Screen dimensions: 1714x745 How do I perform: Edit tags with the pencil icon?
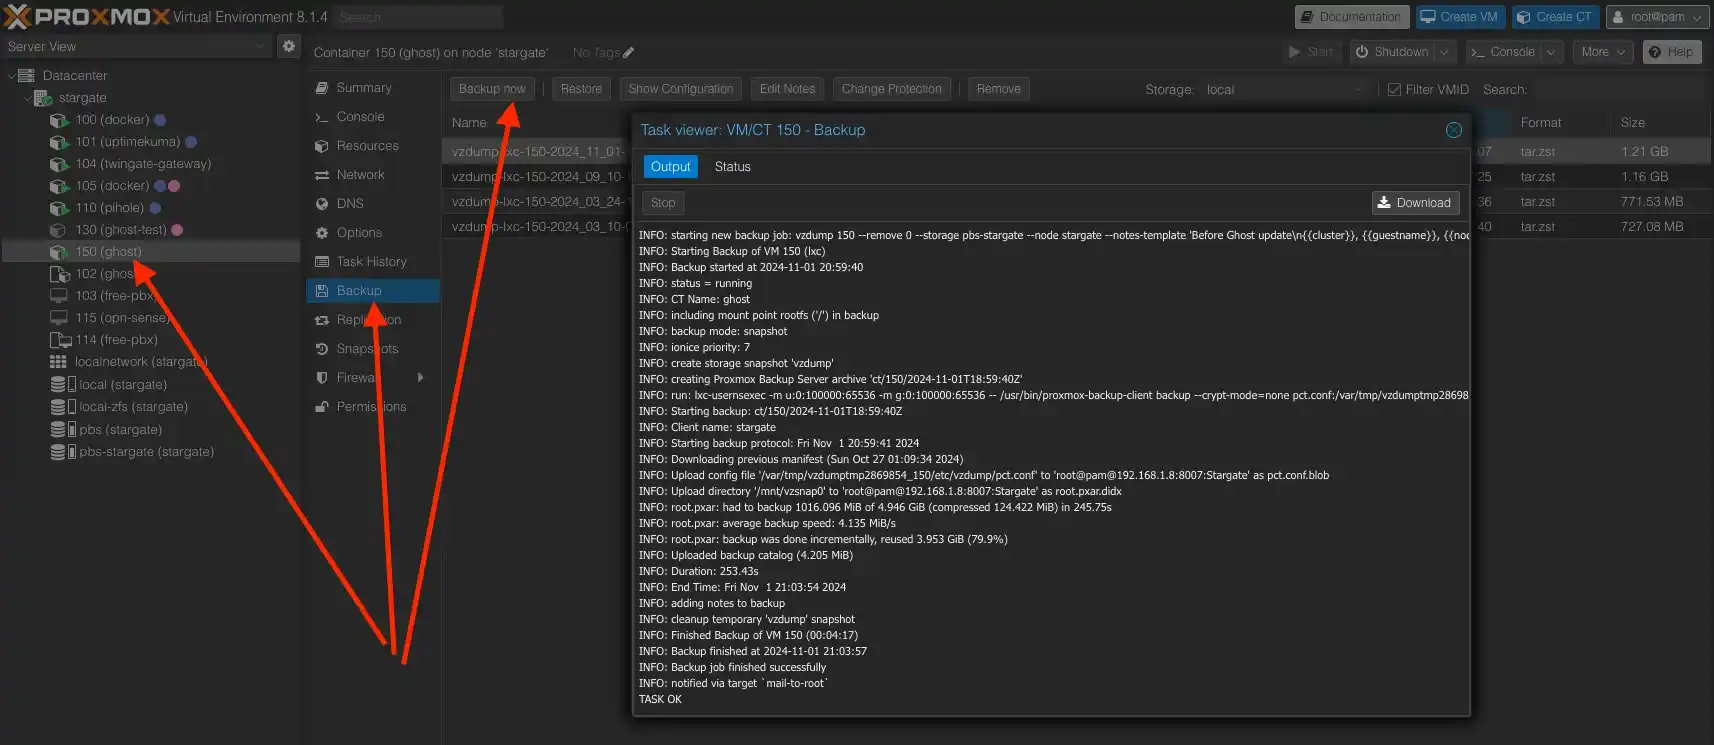coord(628,53)
